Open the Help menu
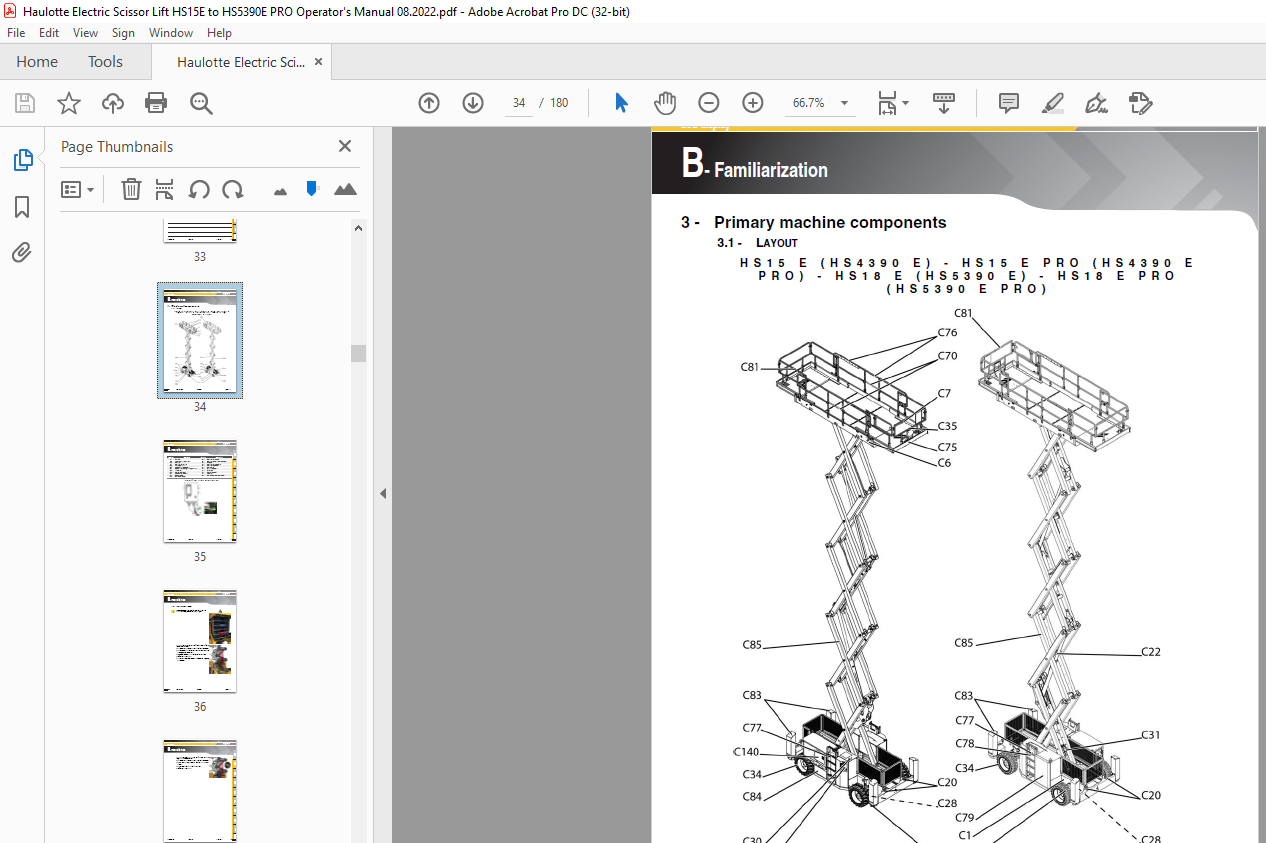 (219, 33)
